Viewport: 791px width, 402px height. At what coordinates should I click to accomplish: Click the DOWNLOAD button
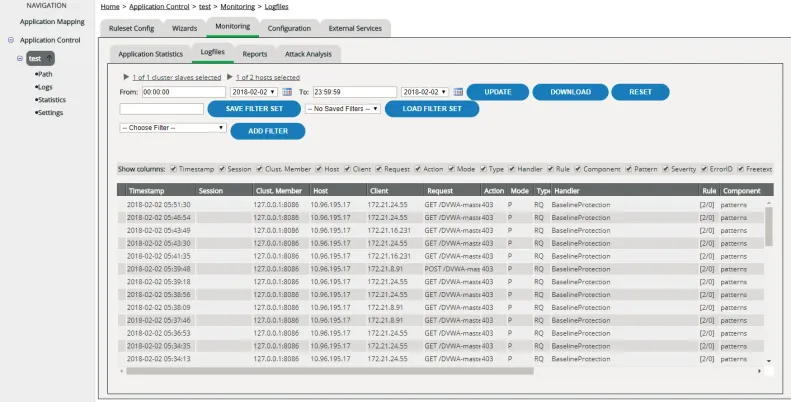click(x=571, y=92)
